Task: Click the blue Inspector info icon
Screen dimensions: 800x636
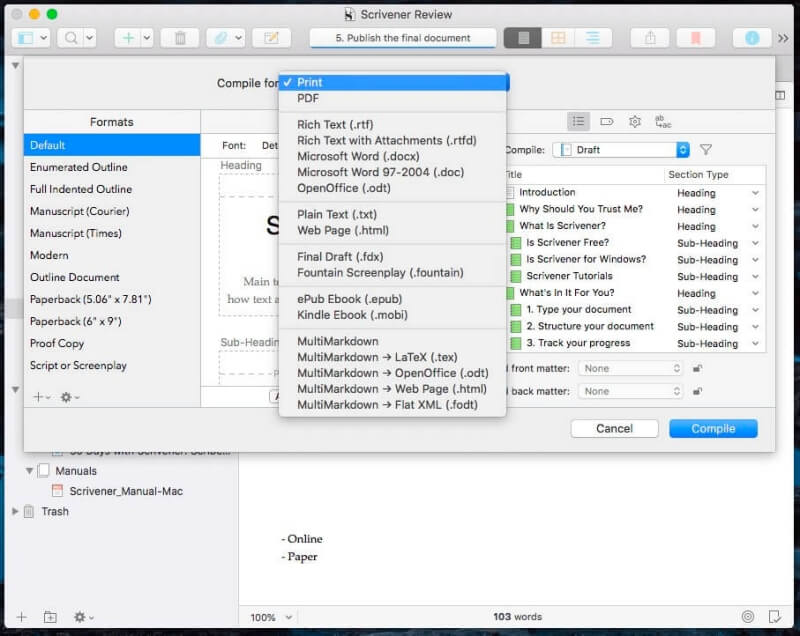Action: click(751, 38)
